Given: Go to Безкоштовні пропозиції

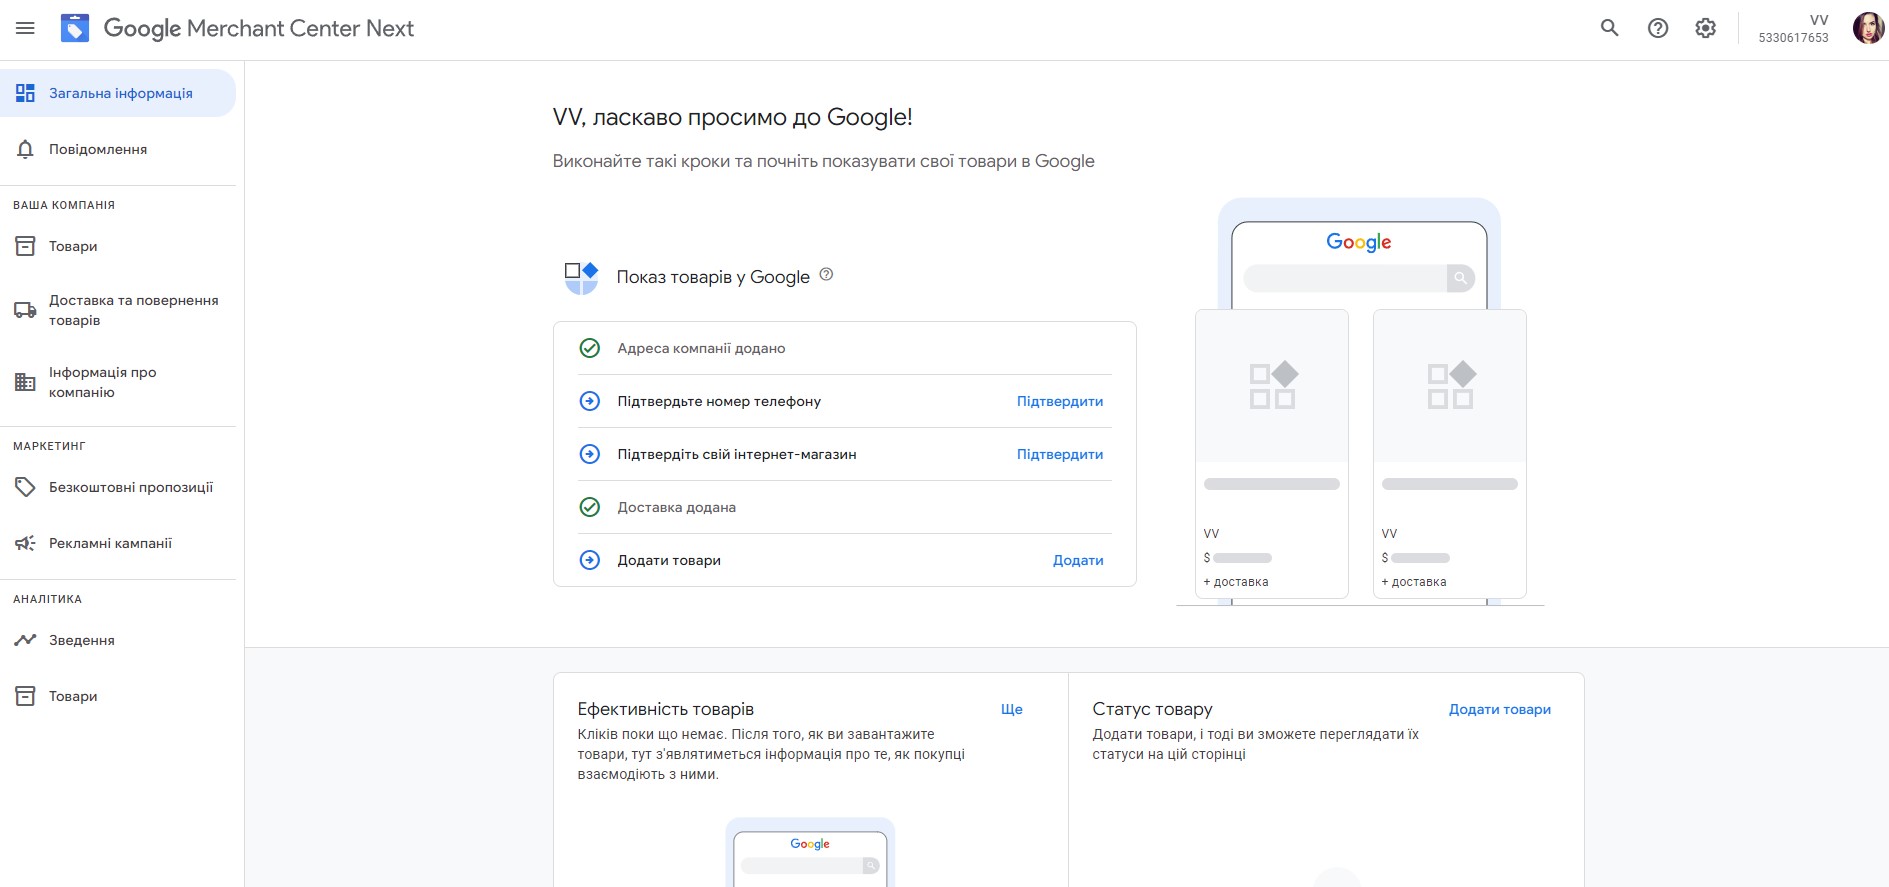Looking at the screenshot, I should point(130,487).
